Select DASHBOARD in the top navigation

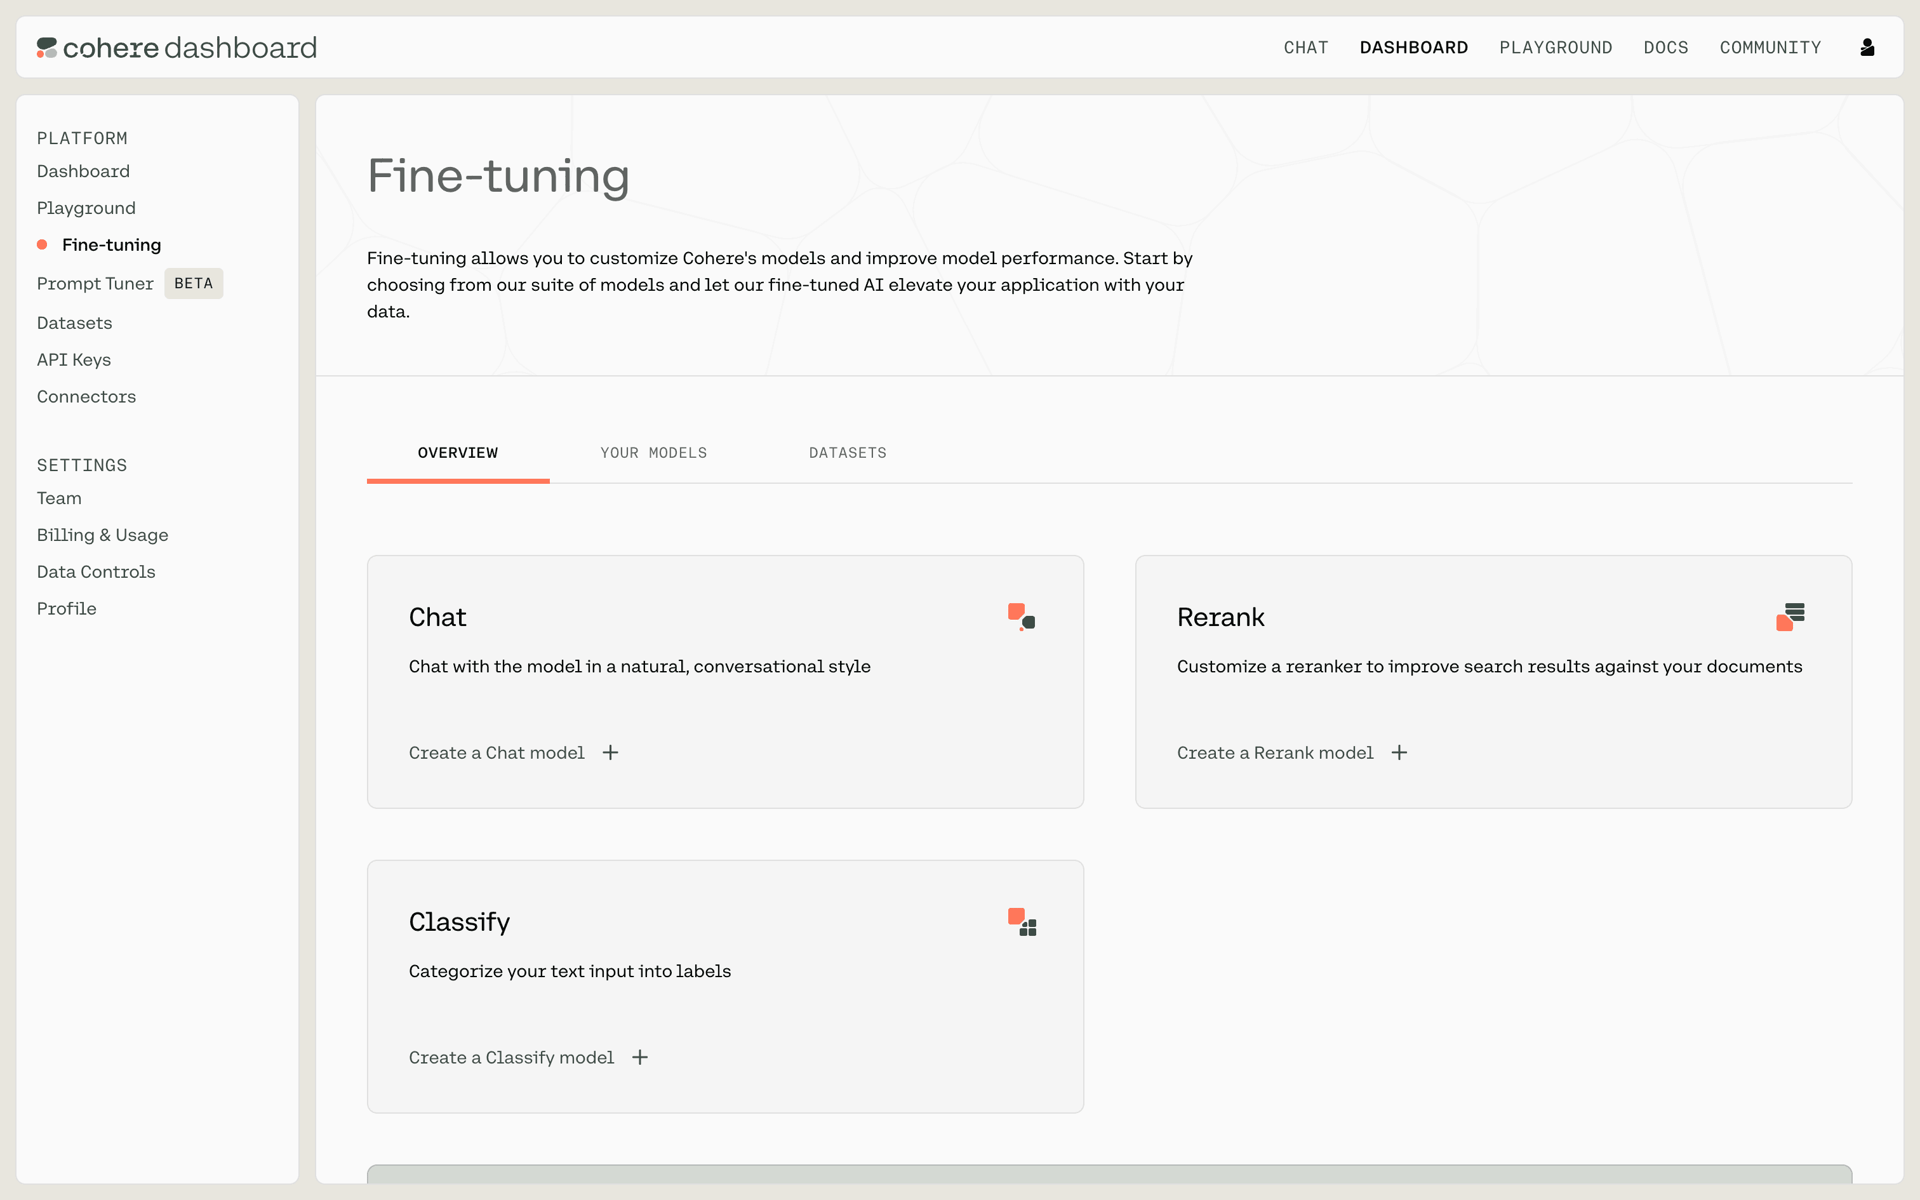[1414, 47]
